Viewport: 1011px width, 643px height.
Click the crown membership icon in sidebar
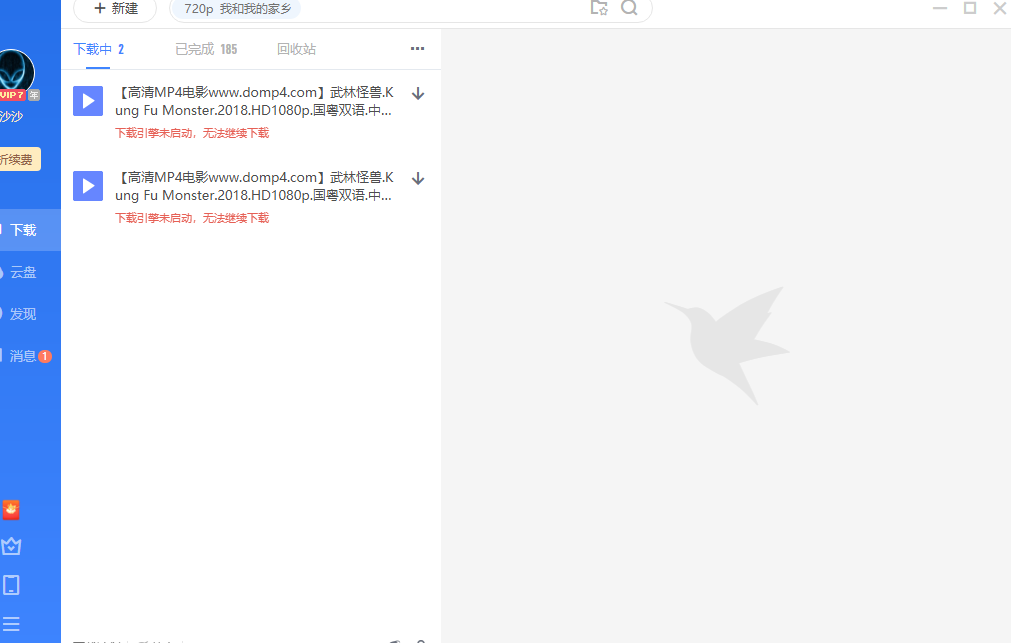[x=11, y=546]
